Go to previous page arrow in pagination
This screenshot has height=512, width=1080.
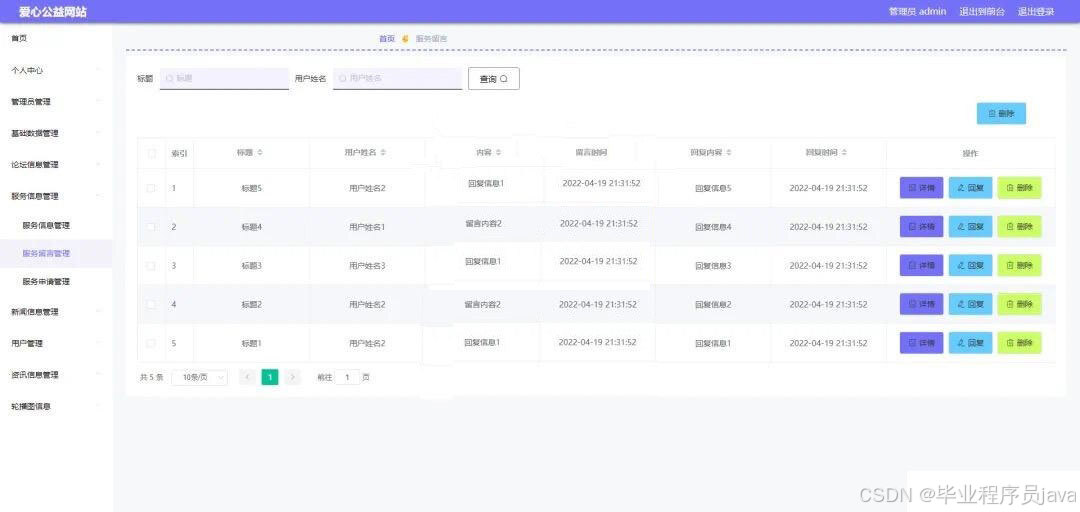coord(247,377)
